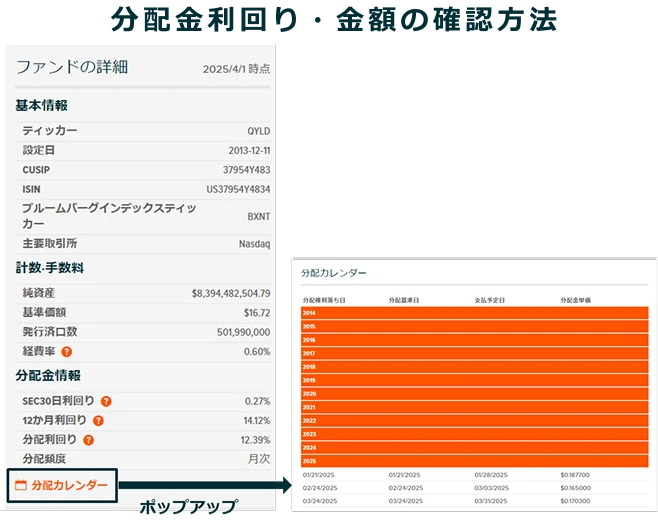Expand the 2021 year row
The width and height of the screenshot is (658, 530).
coord(475,407)
